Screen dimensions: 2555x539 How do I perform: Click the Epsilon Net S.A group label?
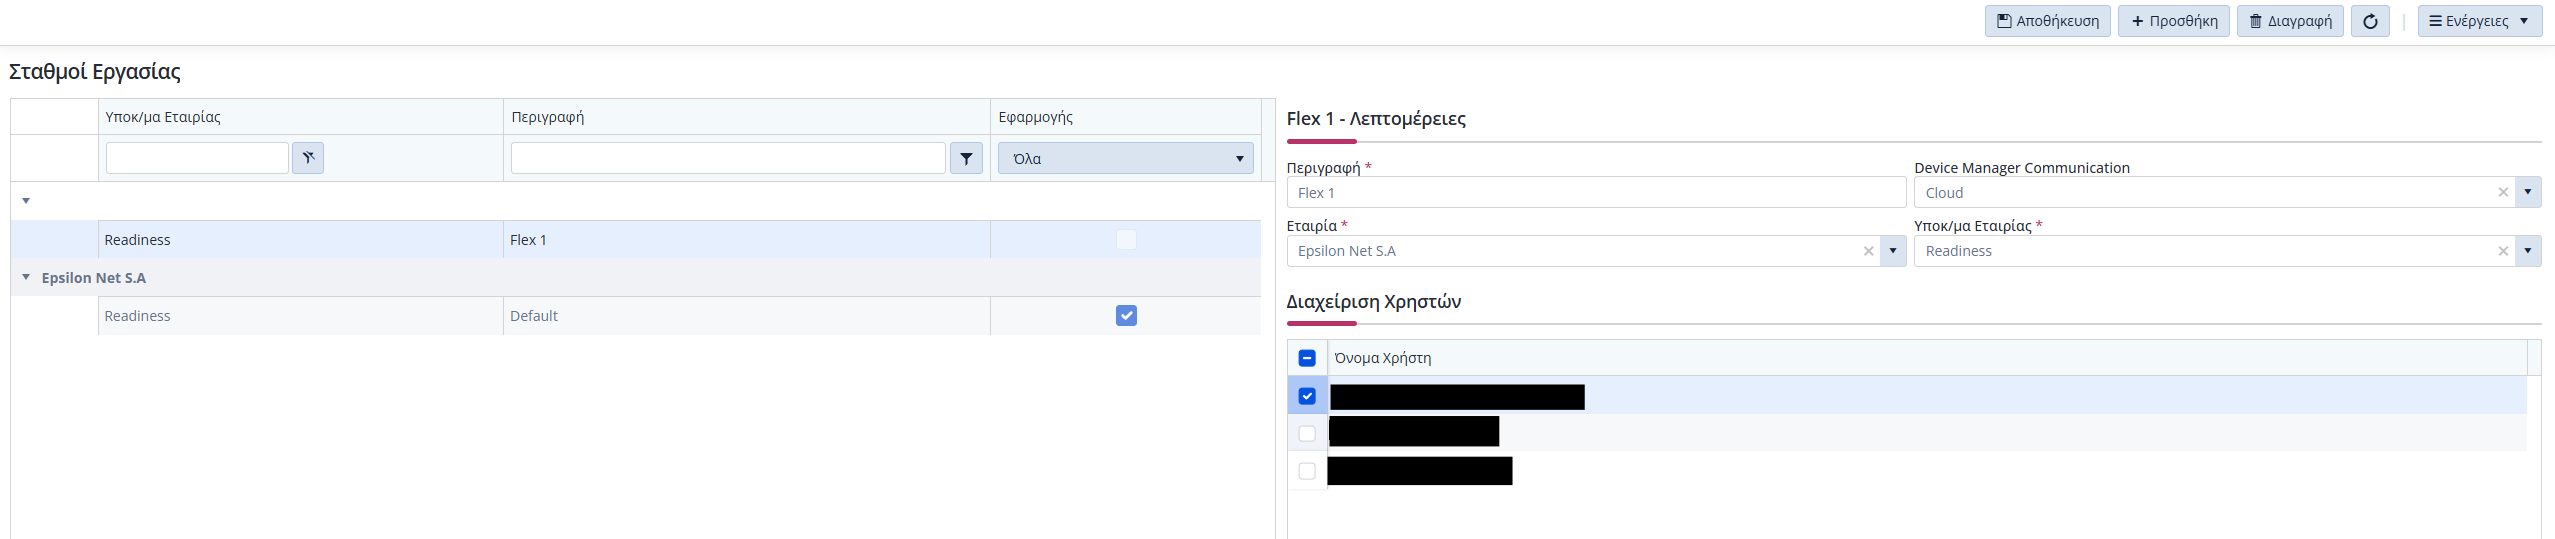pyautogui.click(x=94, y=278)
